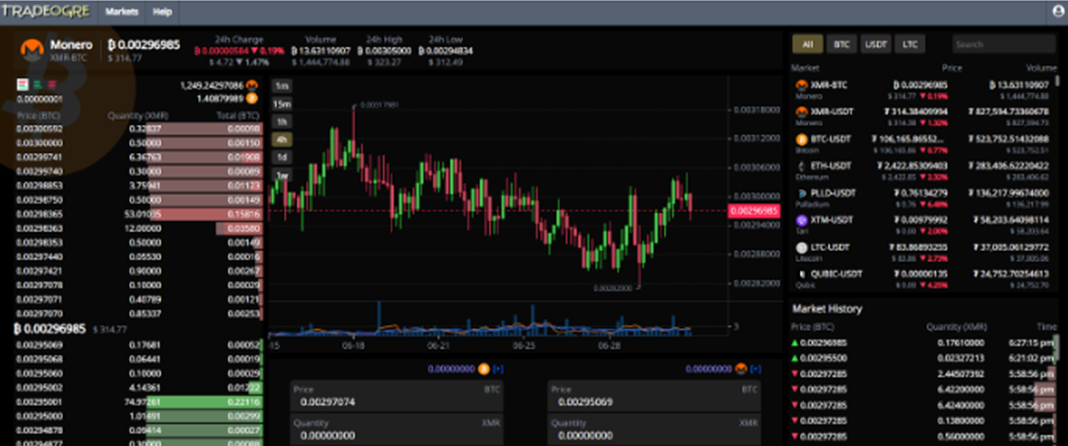The width and height of the screenshot is (1068, 446).
Task: Open the Help menu
Action: click(x=162, y=12)
